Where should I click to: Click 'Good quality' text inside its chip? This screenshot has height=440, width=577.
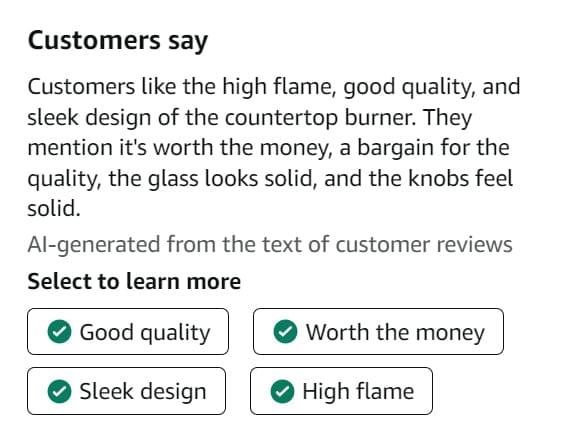[145, 333]
